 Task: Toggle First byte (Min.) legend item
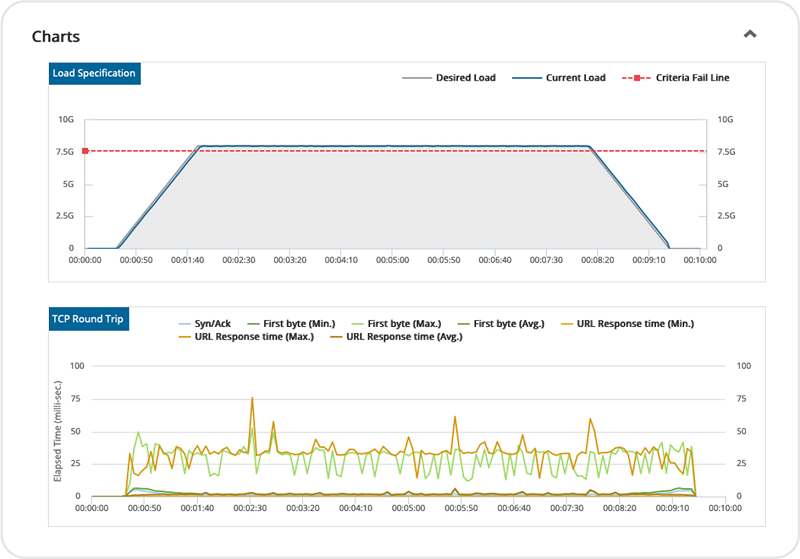[x=291, y=324]
